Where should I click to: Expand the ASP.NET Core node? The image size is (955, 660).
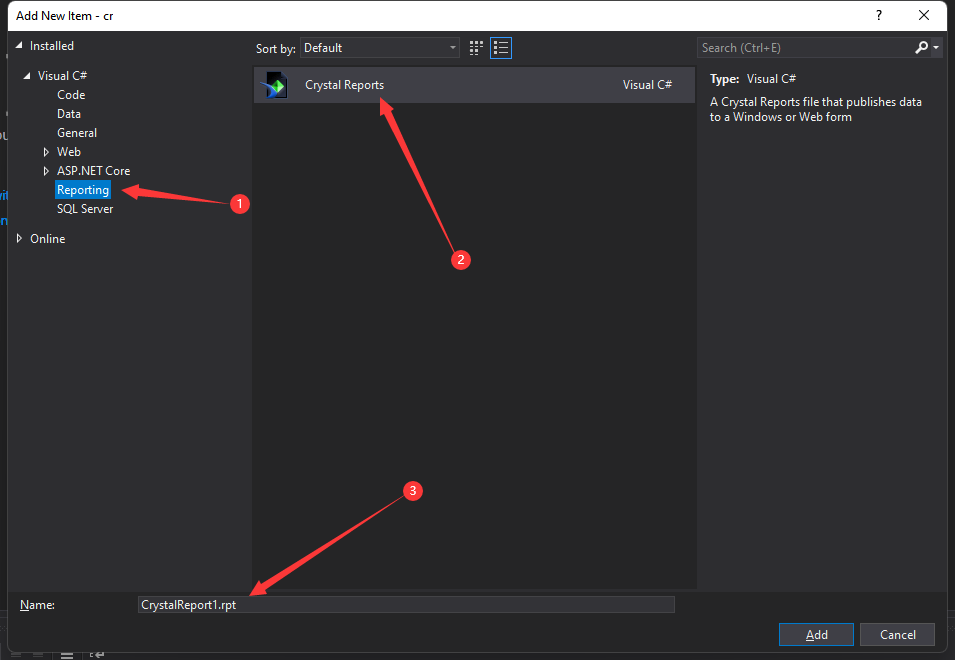pyautogui.click(x=46, y=171)
